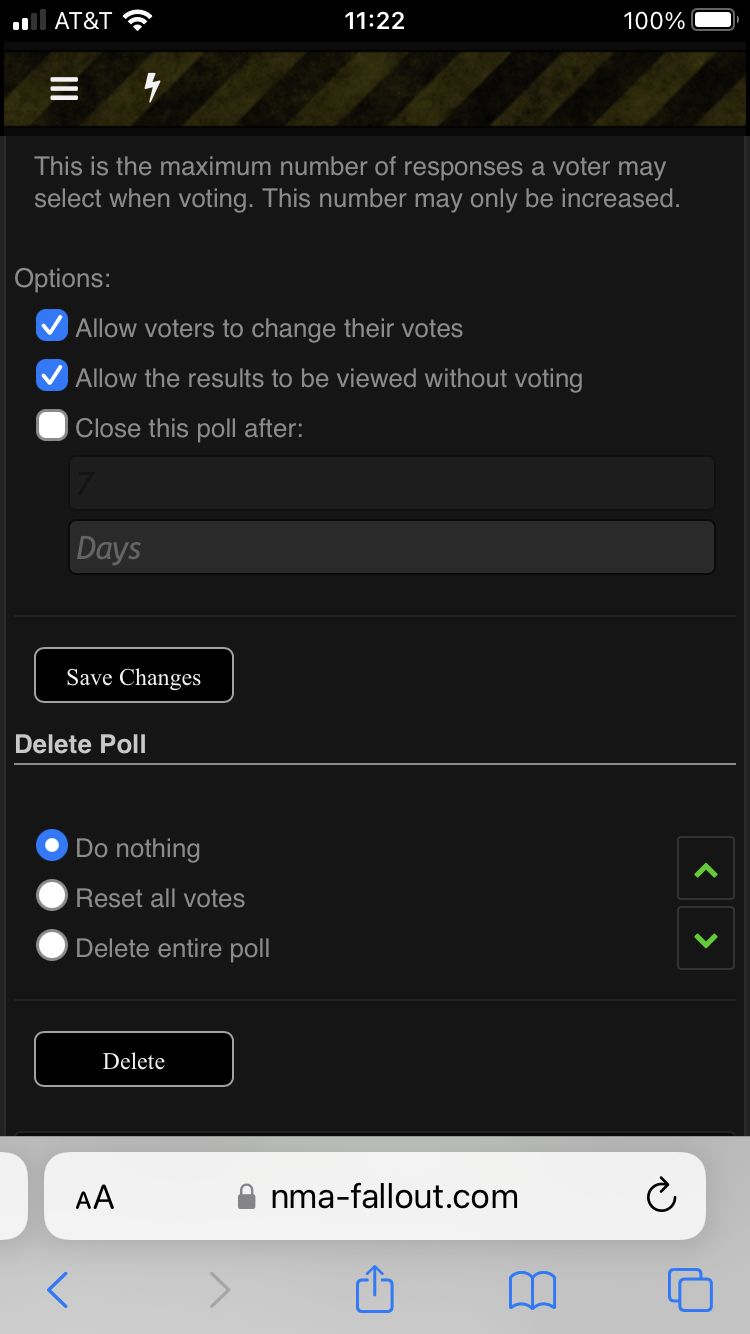Select Reset all votes radio option
750x1334 pixels.
[52, 896]
